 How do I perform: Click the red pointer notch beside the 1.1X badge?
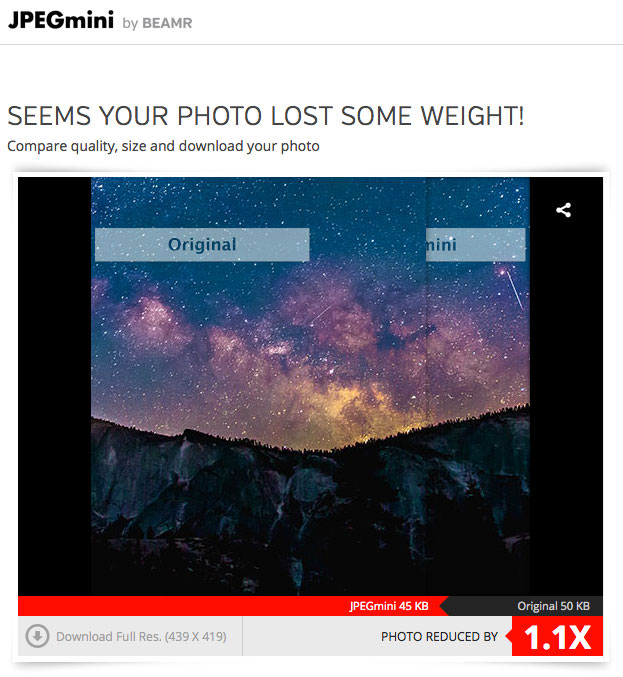click(509, 636)
